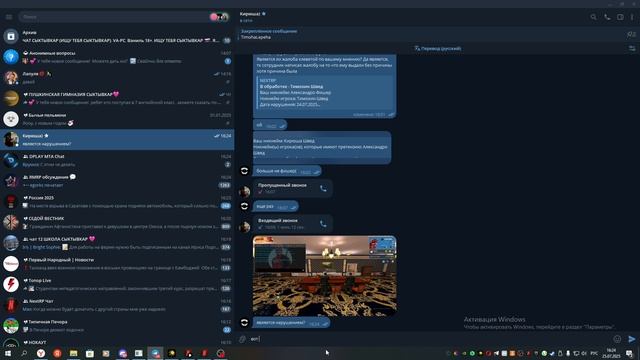Open the НОКАУТ channel
640x360 pixels.
click(x=117, y=342)
